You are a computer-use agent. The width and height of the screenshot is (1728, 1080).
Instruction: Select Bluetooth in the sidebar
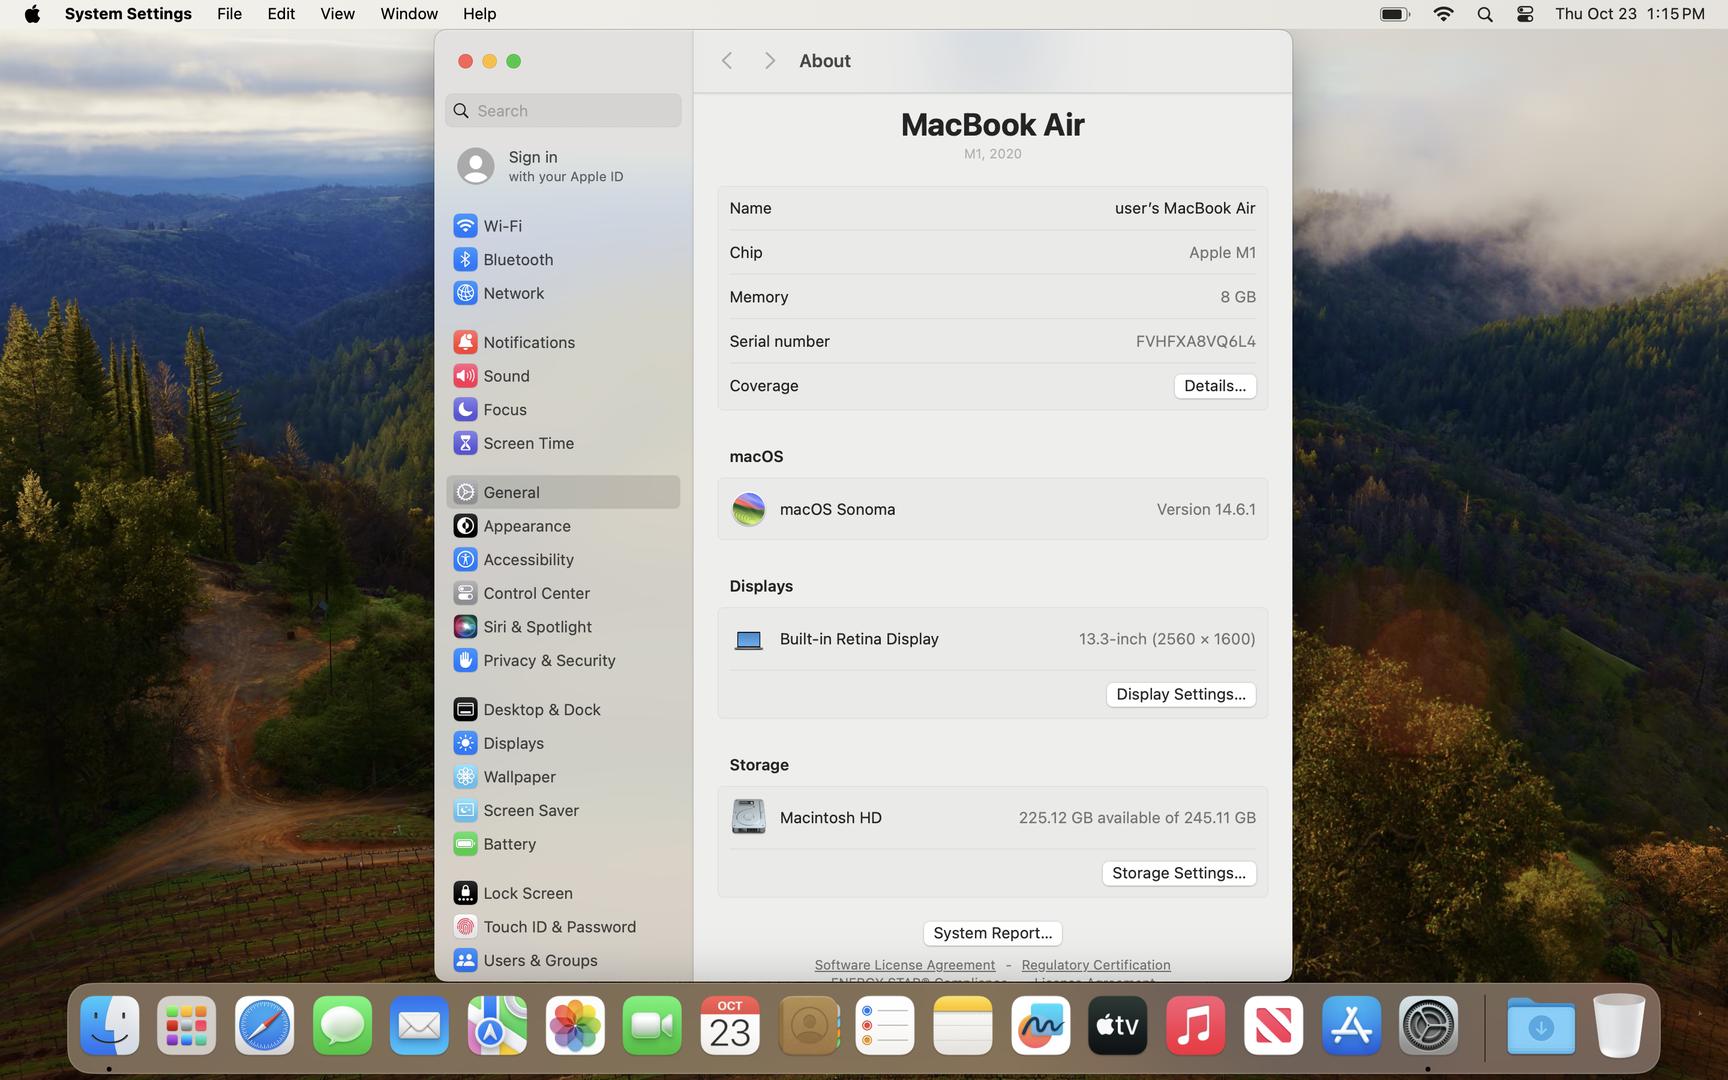(x=517, y=260)
